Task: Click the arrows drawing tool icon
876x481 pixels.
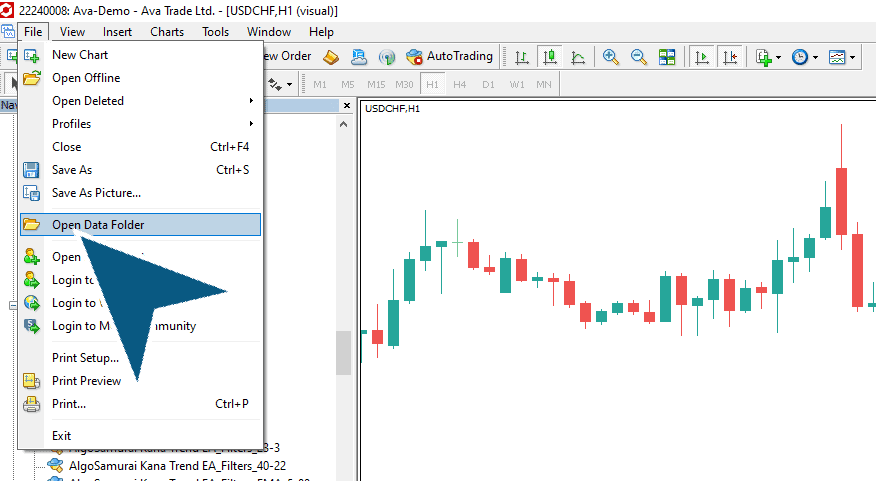Action: tap(274, 84)
